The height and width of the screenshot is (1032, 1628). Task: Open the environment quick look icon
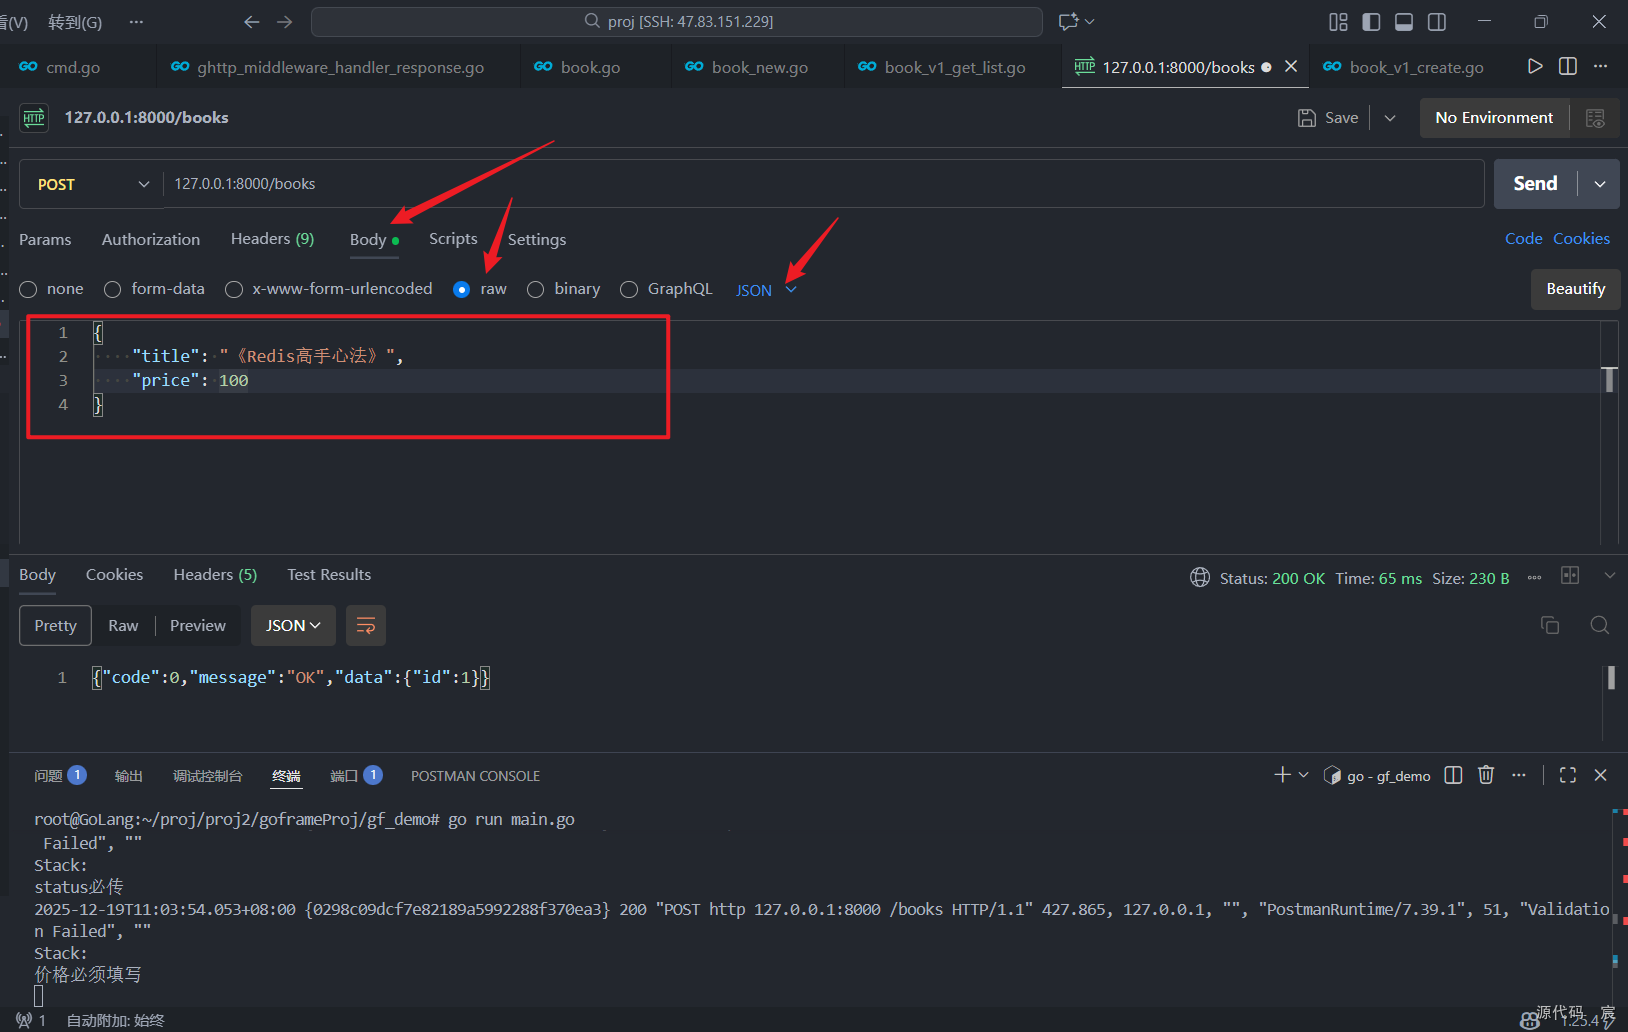coord(1595,118)
